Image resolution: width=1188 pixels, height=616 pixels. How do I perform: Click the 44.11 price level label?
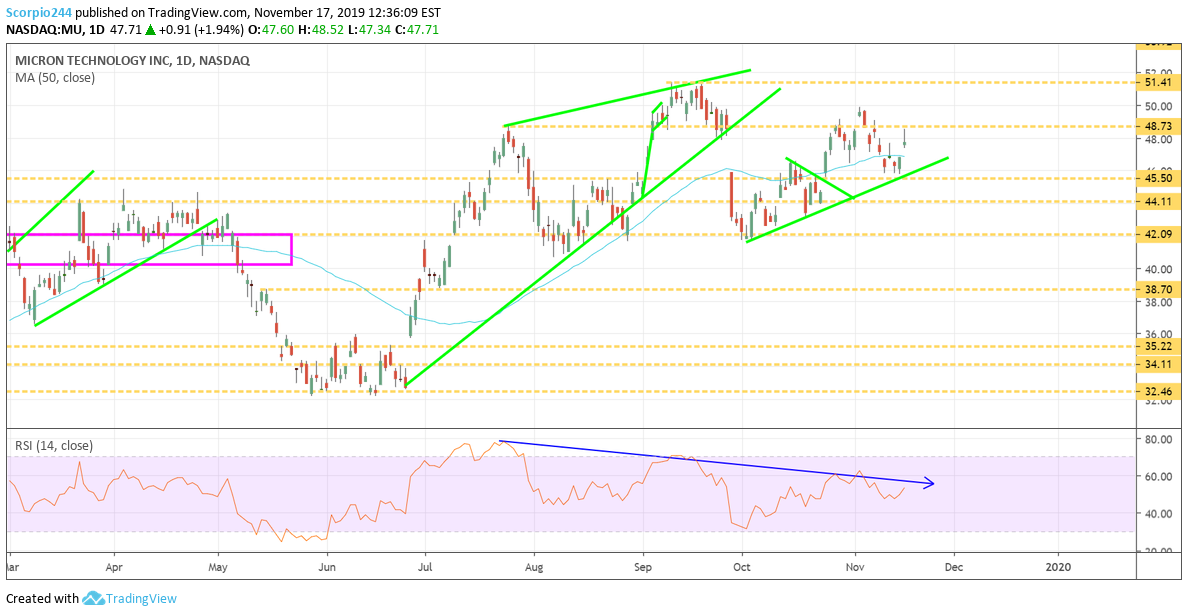point(1158,202)
